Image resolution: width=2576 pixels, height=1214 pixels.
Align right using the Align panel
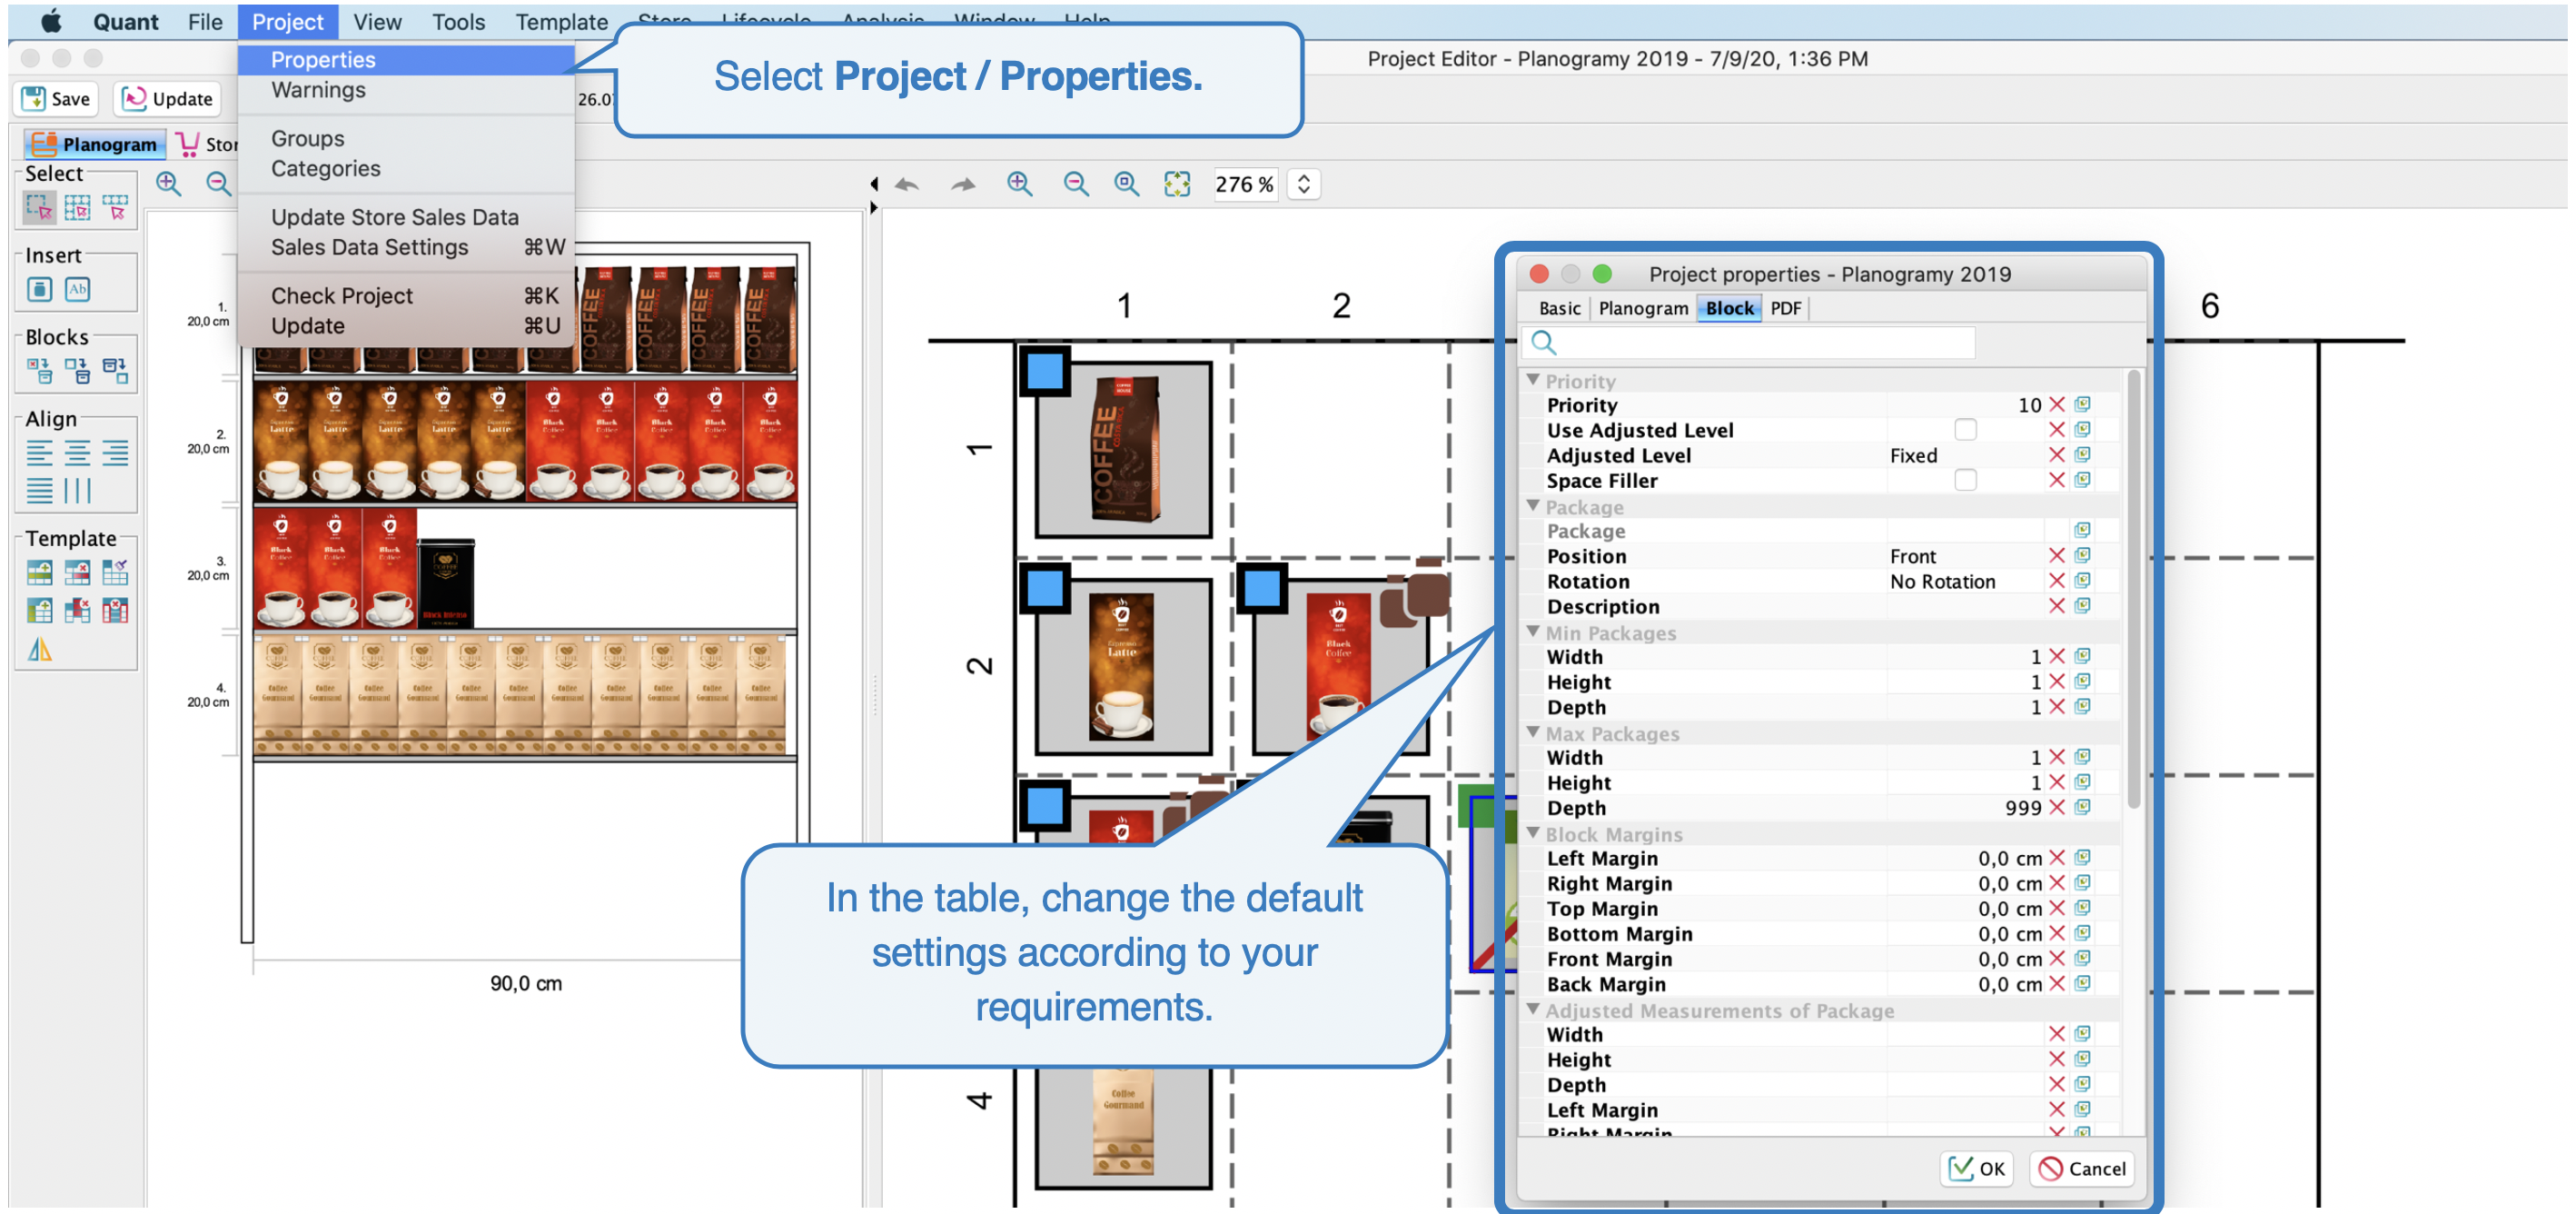pos(115,453)
